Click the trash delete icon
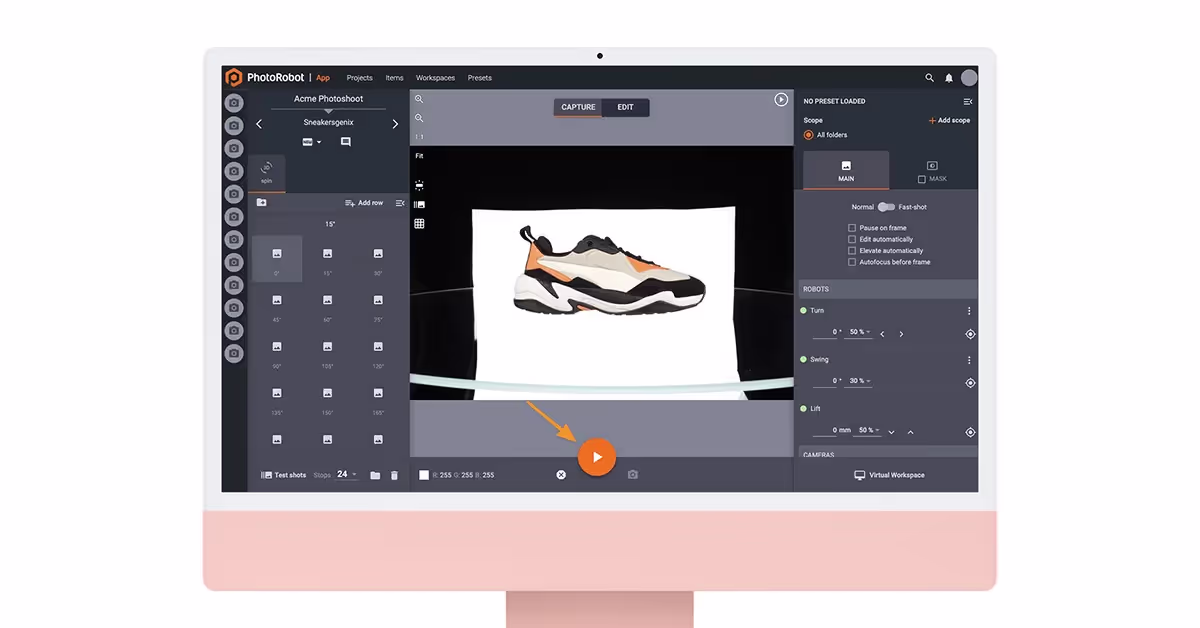The width and height of the screenshot is (1200, 628). pos(394,475)
